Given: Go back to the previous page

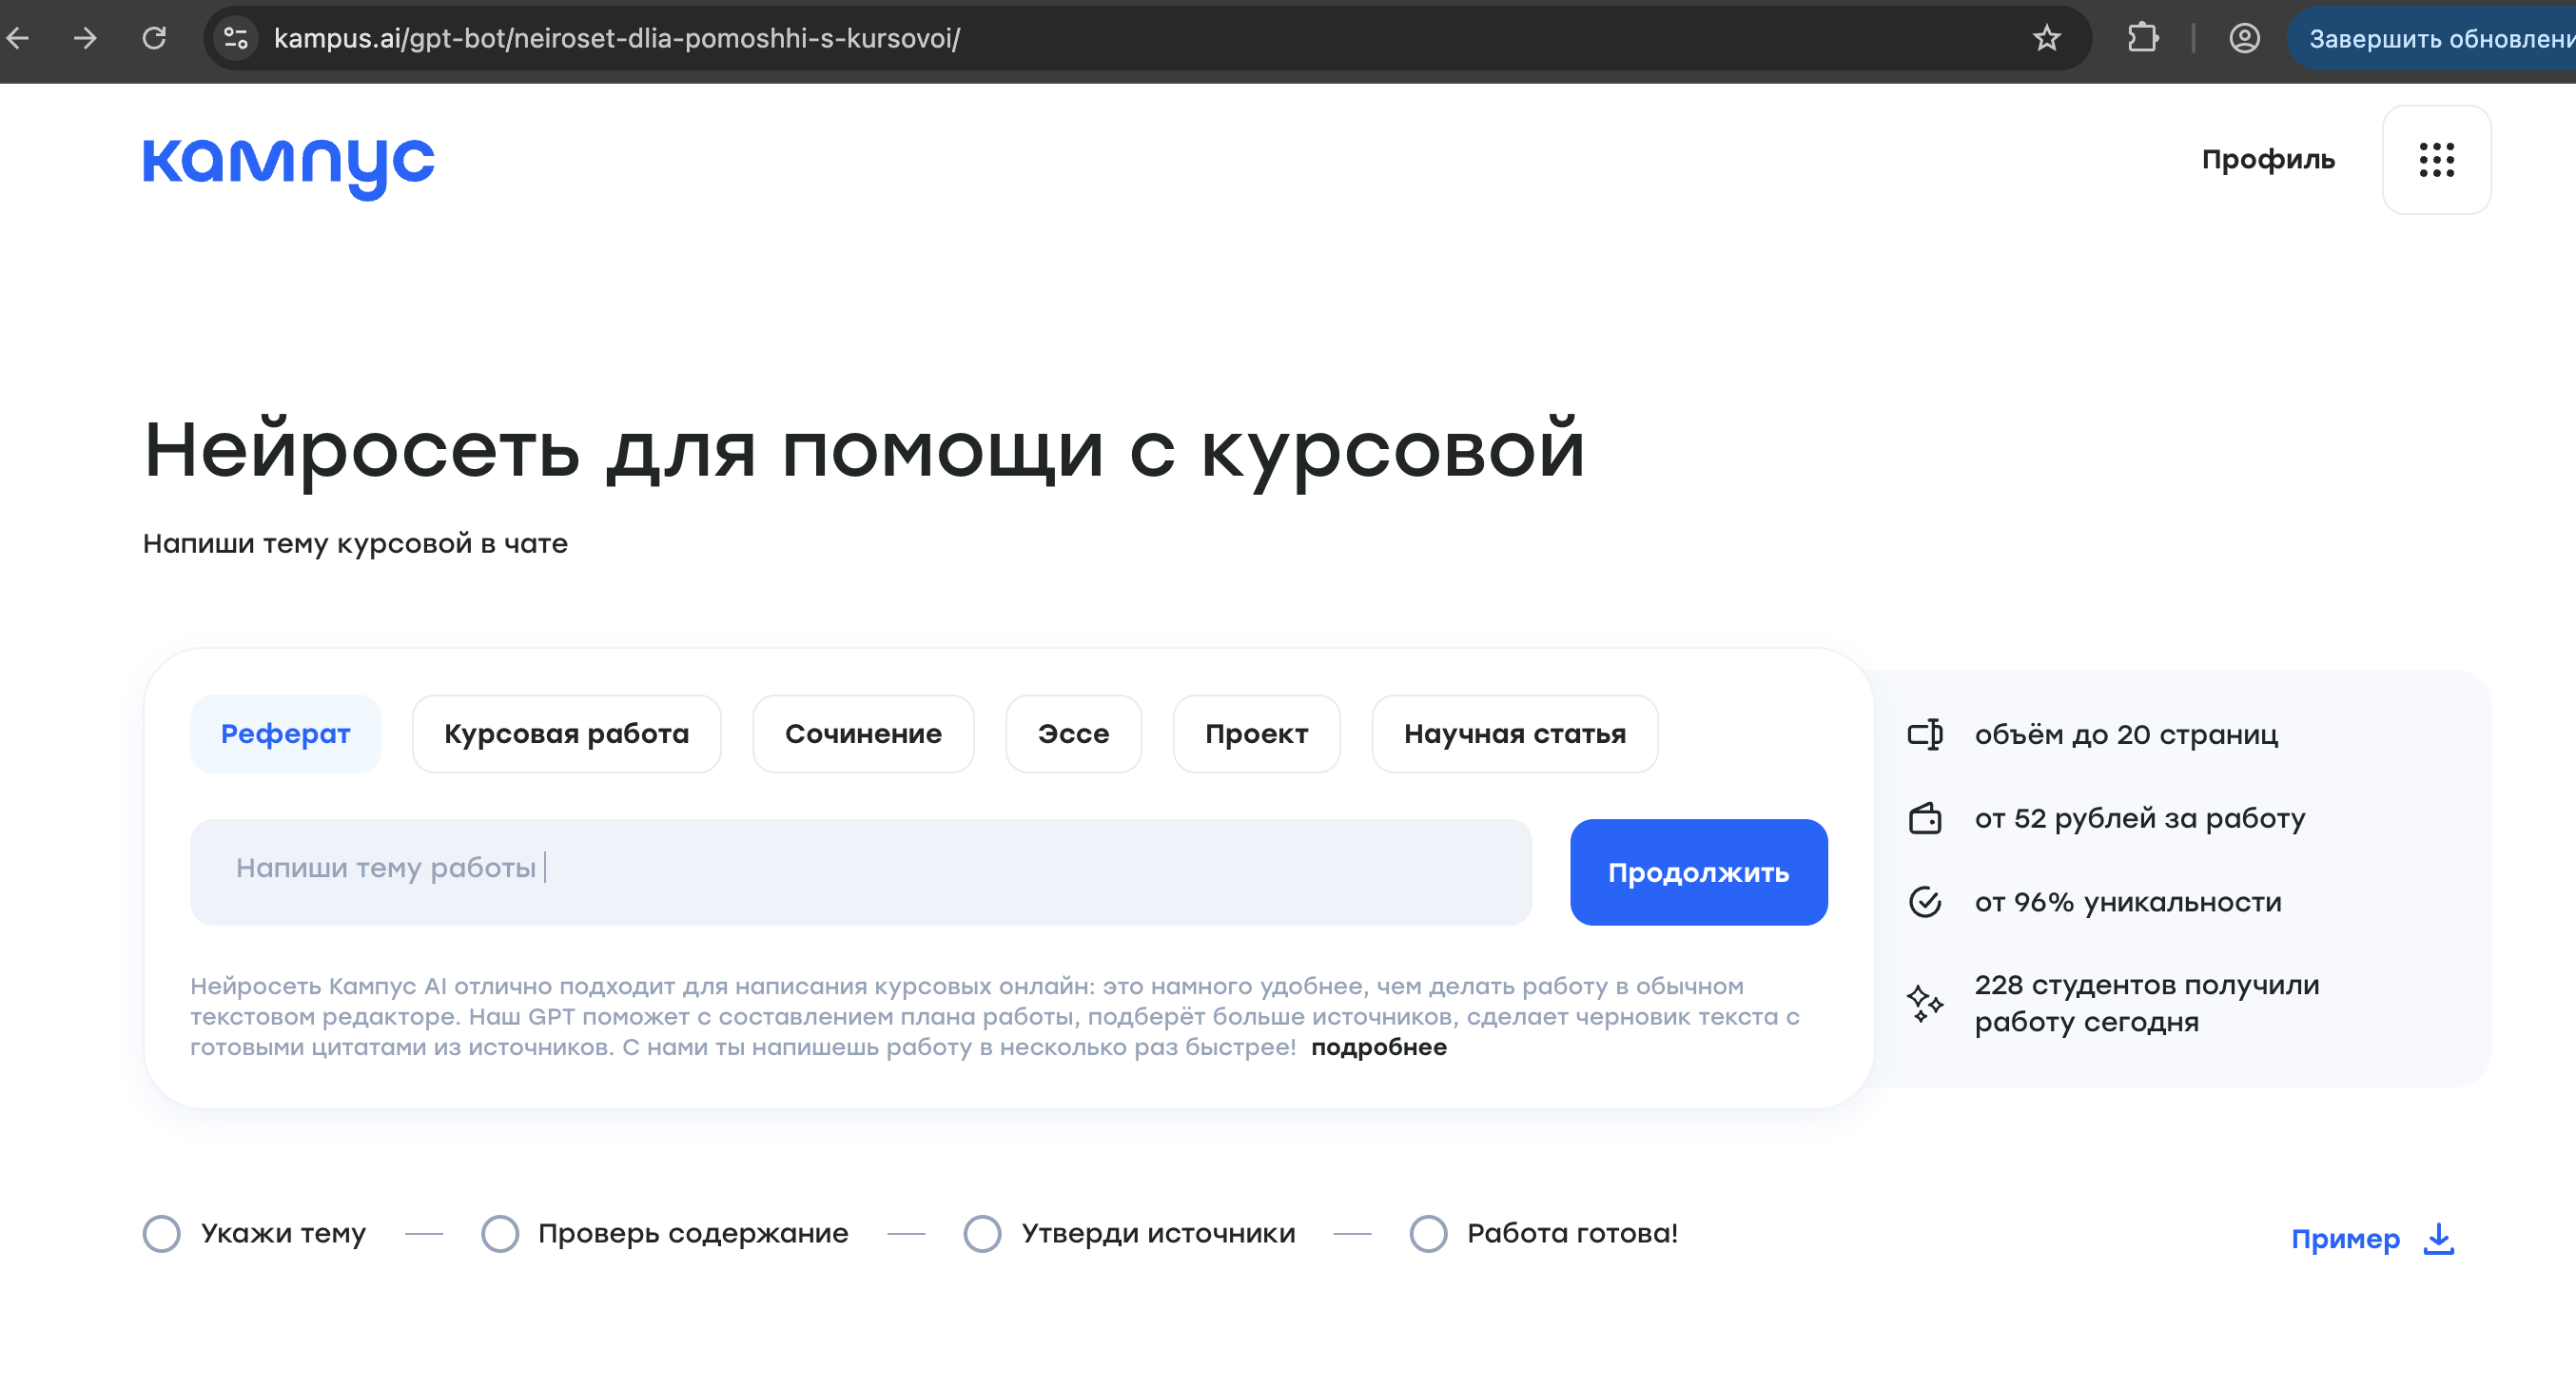Looking at the screenshot, I should coord(18,38).
